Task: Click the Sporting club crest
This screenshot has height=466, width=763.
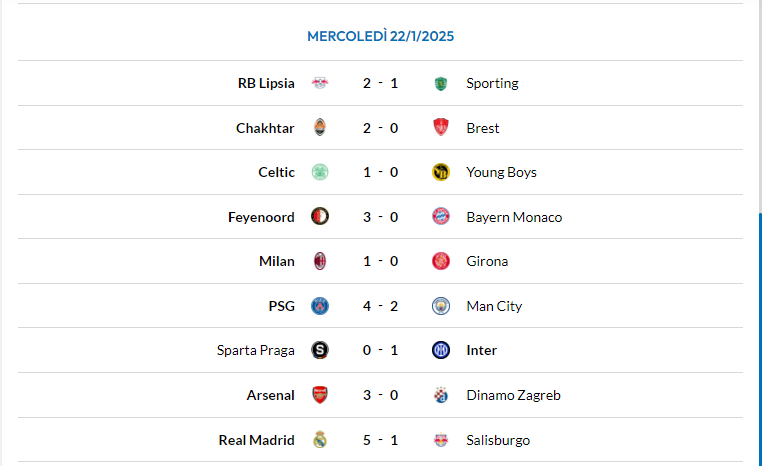Action: tap(441, 83)
